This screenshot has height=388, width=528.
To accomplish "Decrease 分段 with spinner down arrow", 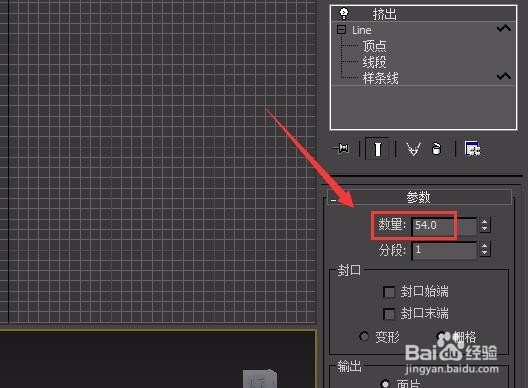I will point(485,253).
